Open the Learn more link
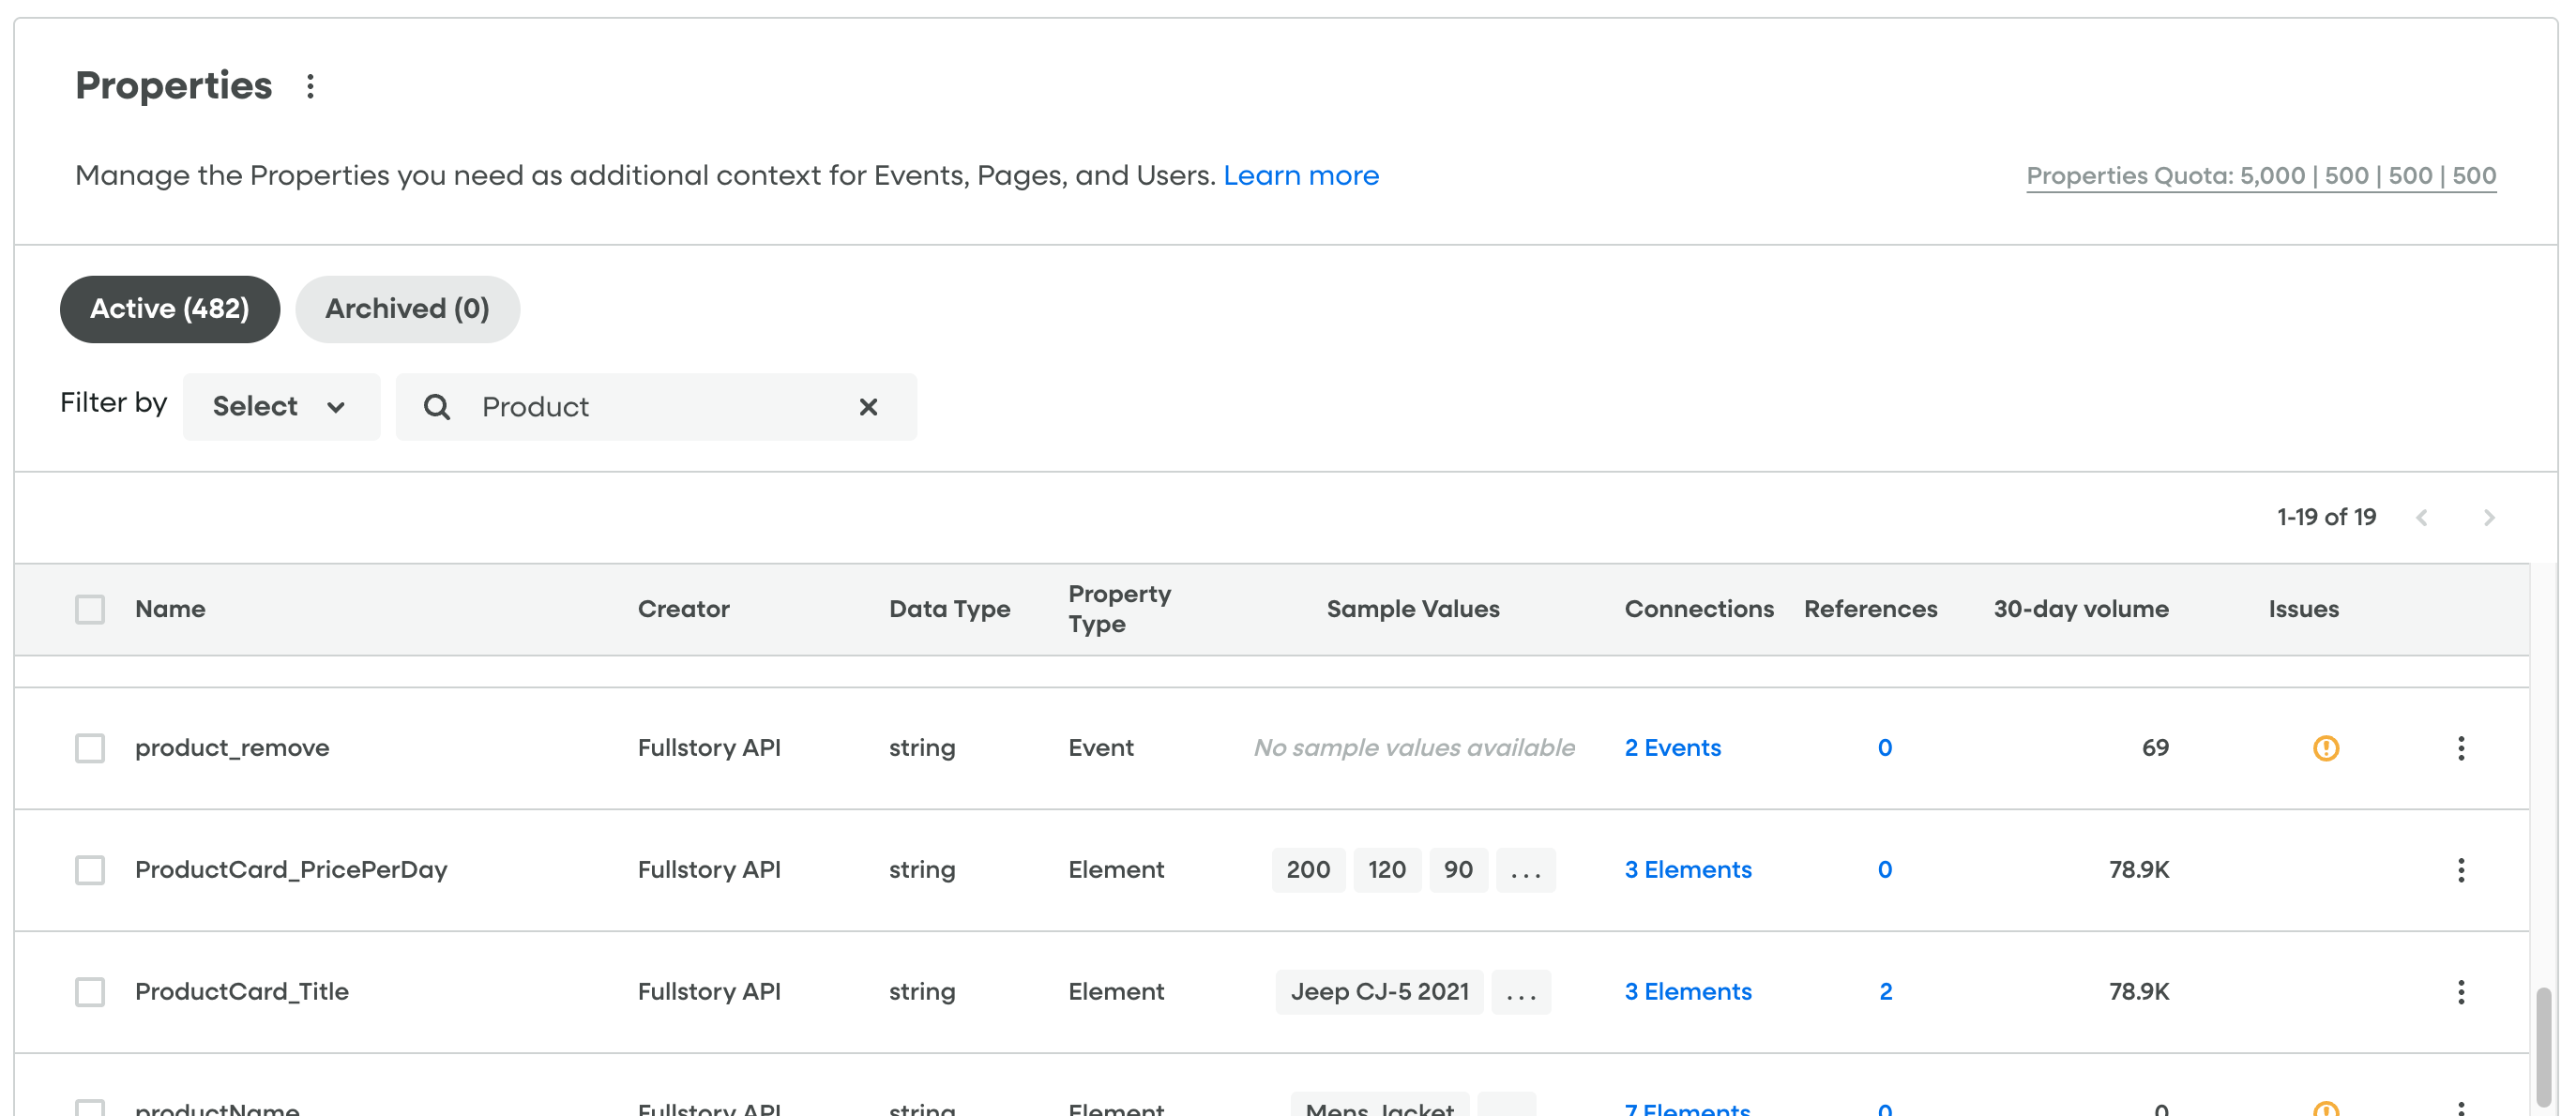2576x1116 pixels. [x=1300, y=176]
